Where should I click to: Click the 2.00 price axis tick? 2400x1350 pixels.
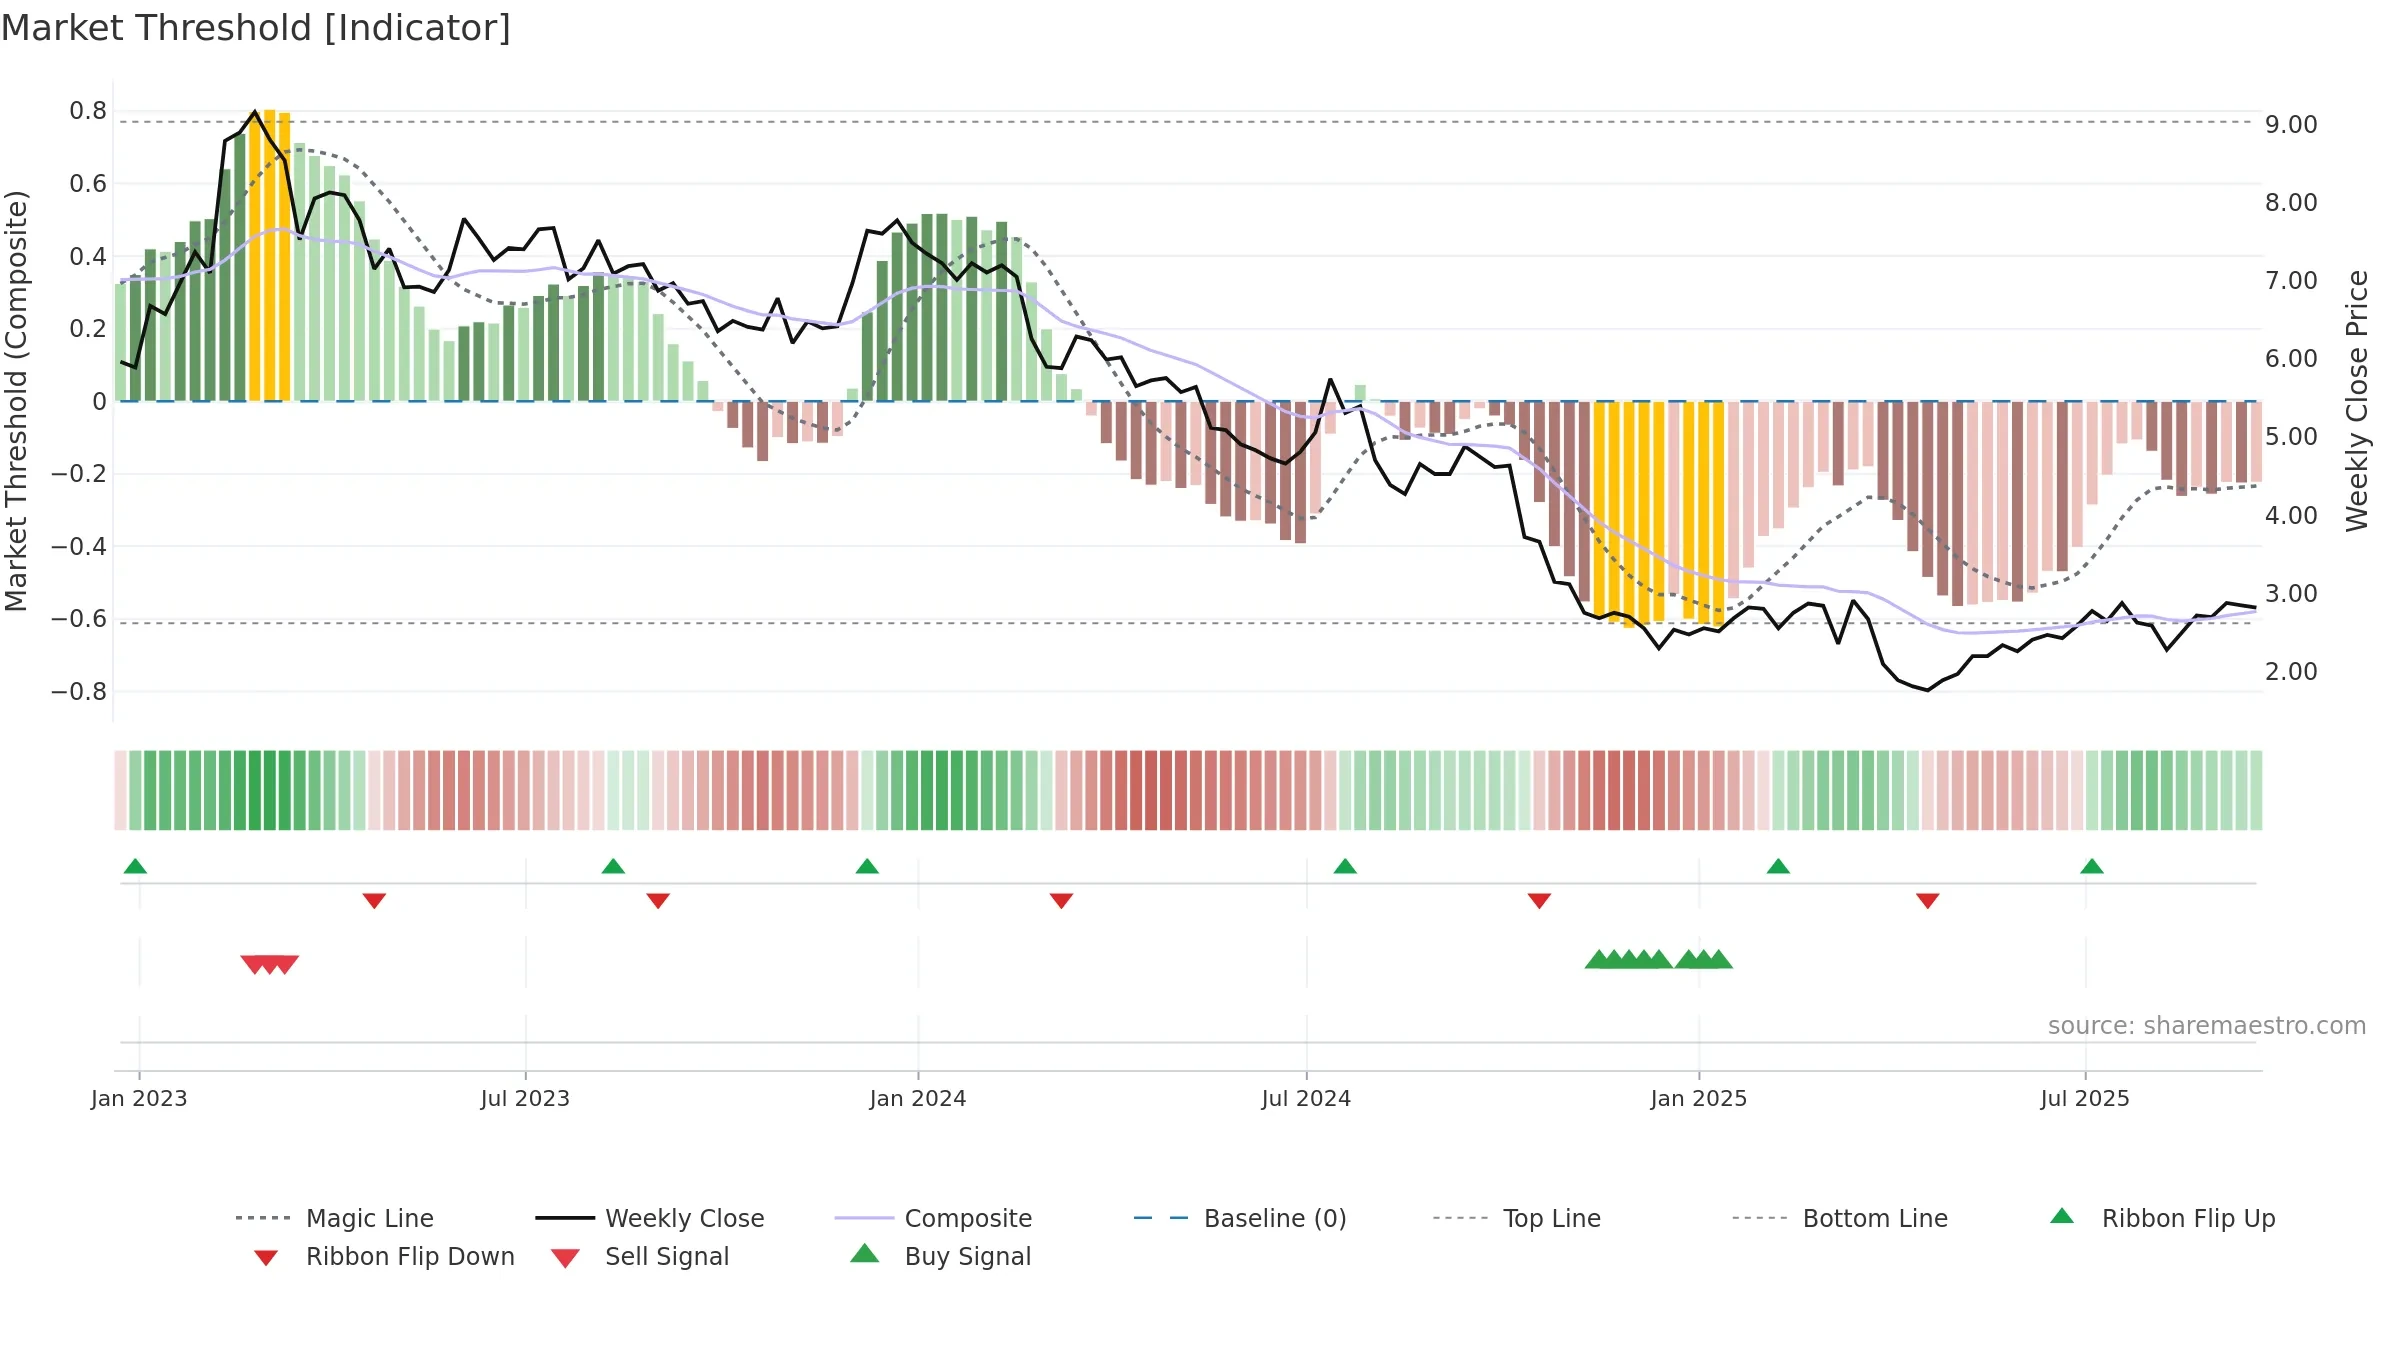[x=2291, y=672]
